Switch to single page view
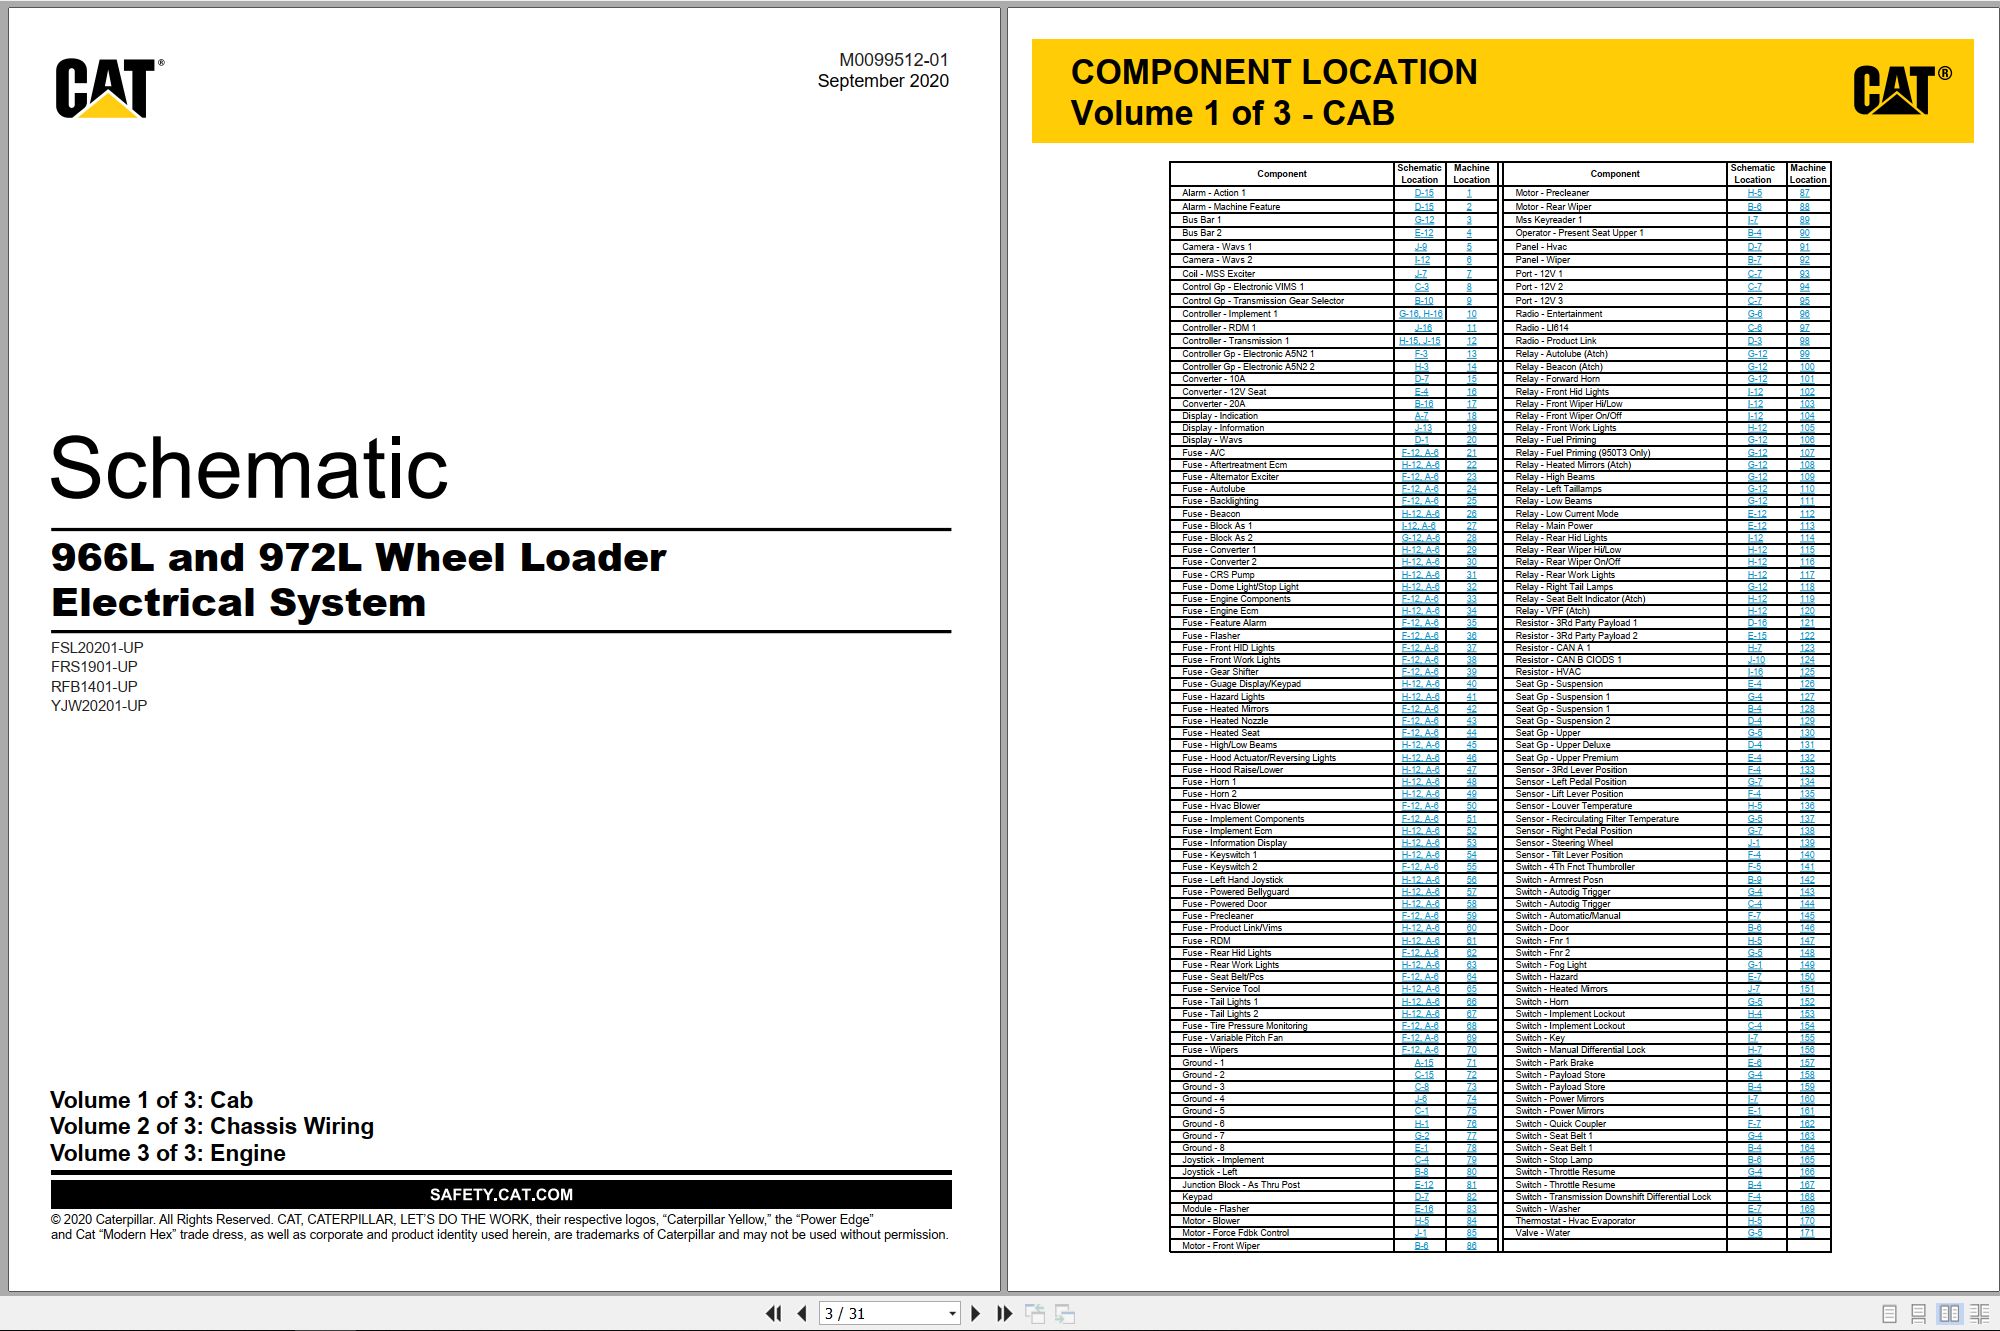Viewport: 2000px width, 1331px height. pyautogui.click(x=1889, y=1314)
